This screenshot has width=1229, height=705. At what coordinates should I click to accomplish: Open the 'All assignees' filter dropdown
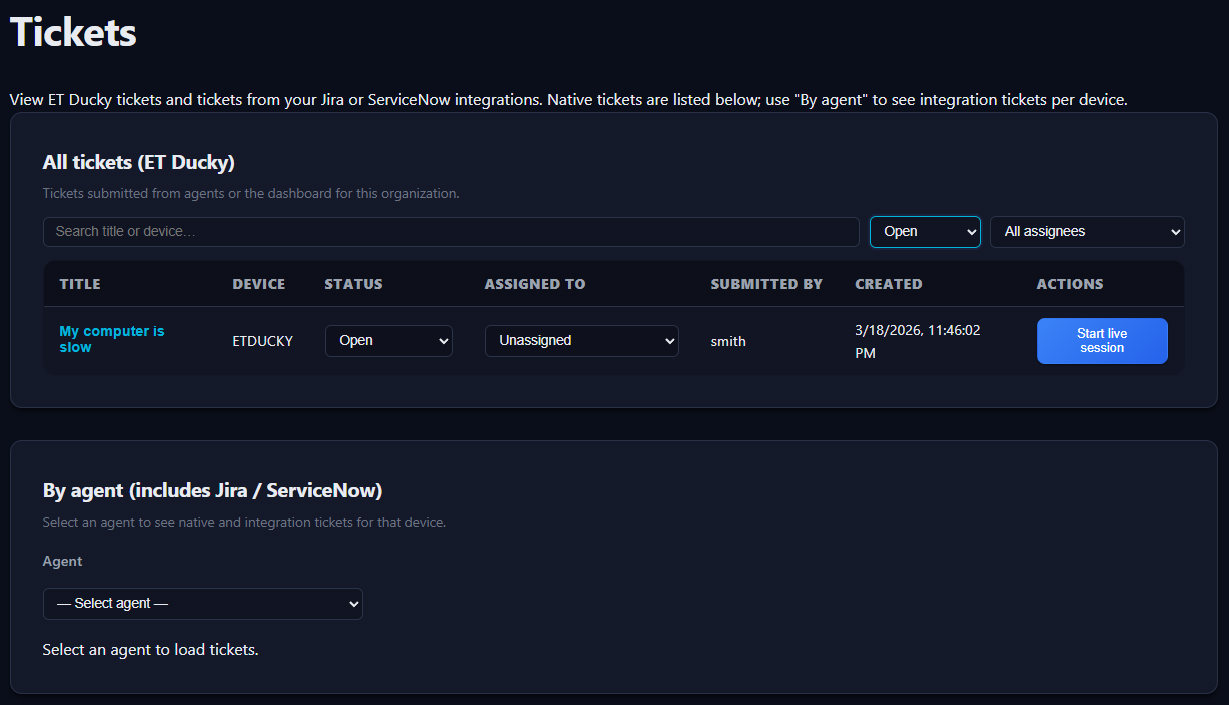point(1086,231)
